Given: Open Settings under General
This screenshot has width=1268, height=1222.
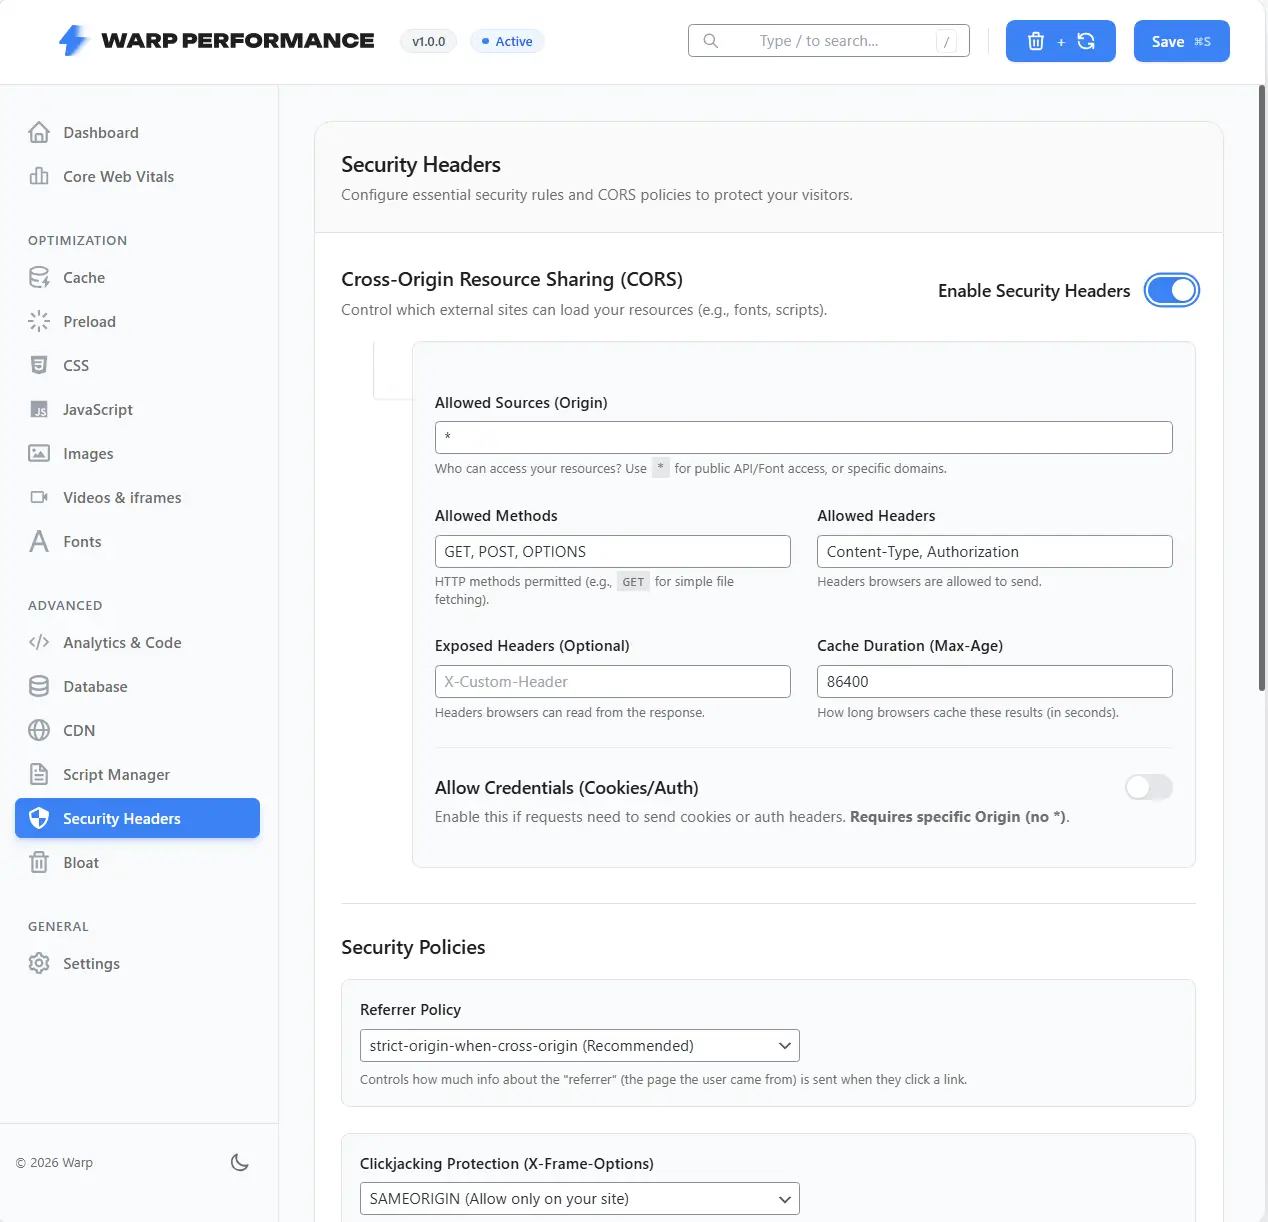Looking at the screenshot, I should [91, 963].
